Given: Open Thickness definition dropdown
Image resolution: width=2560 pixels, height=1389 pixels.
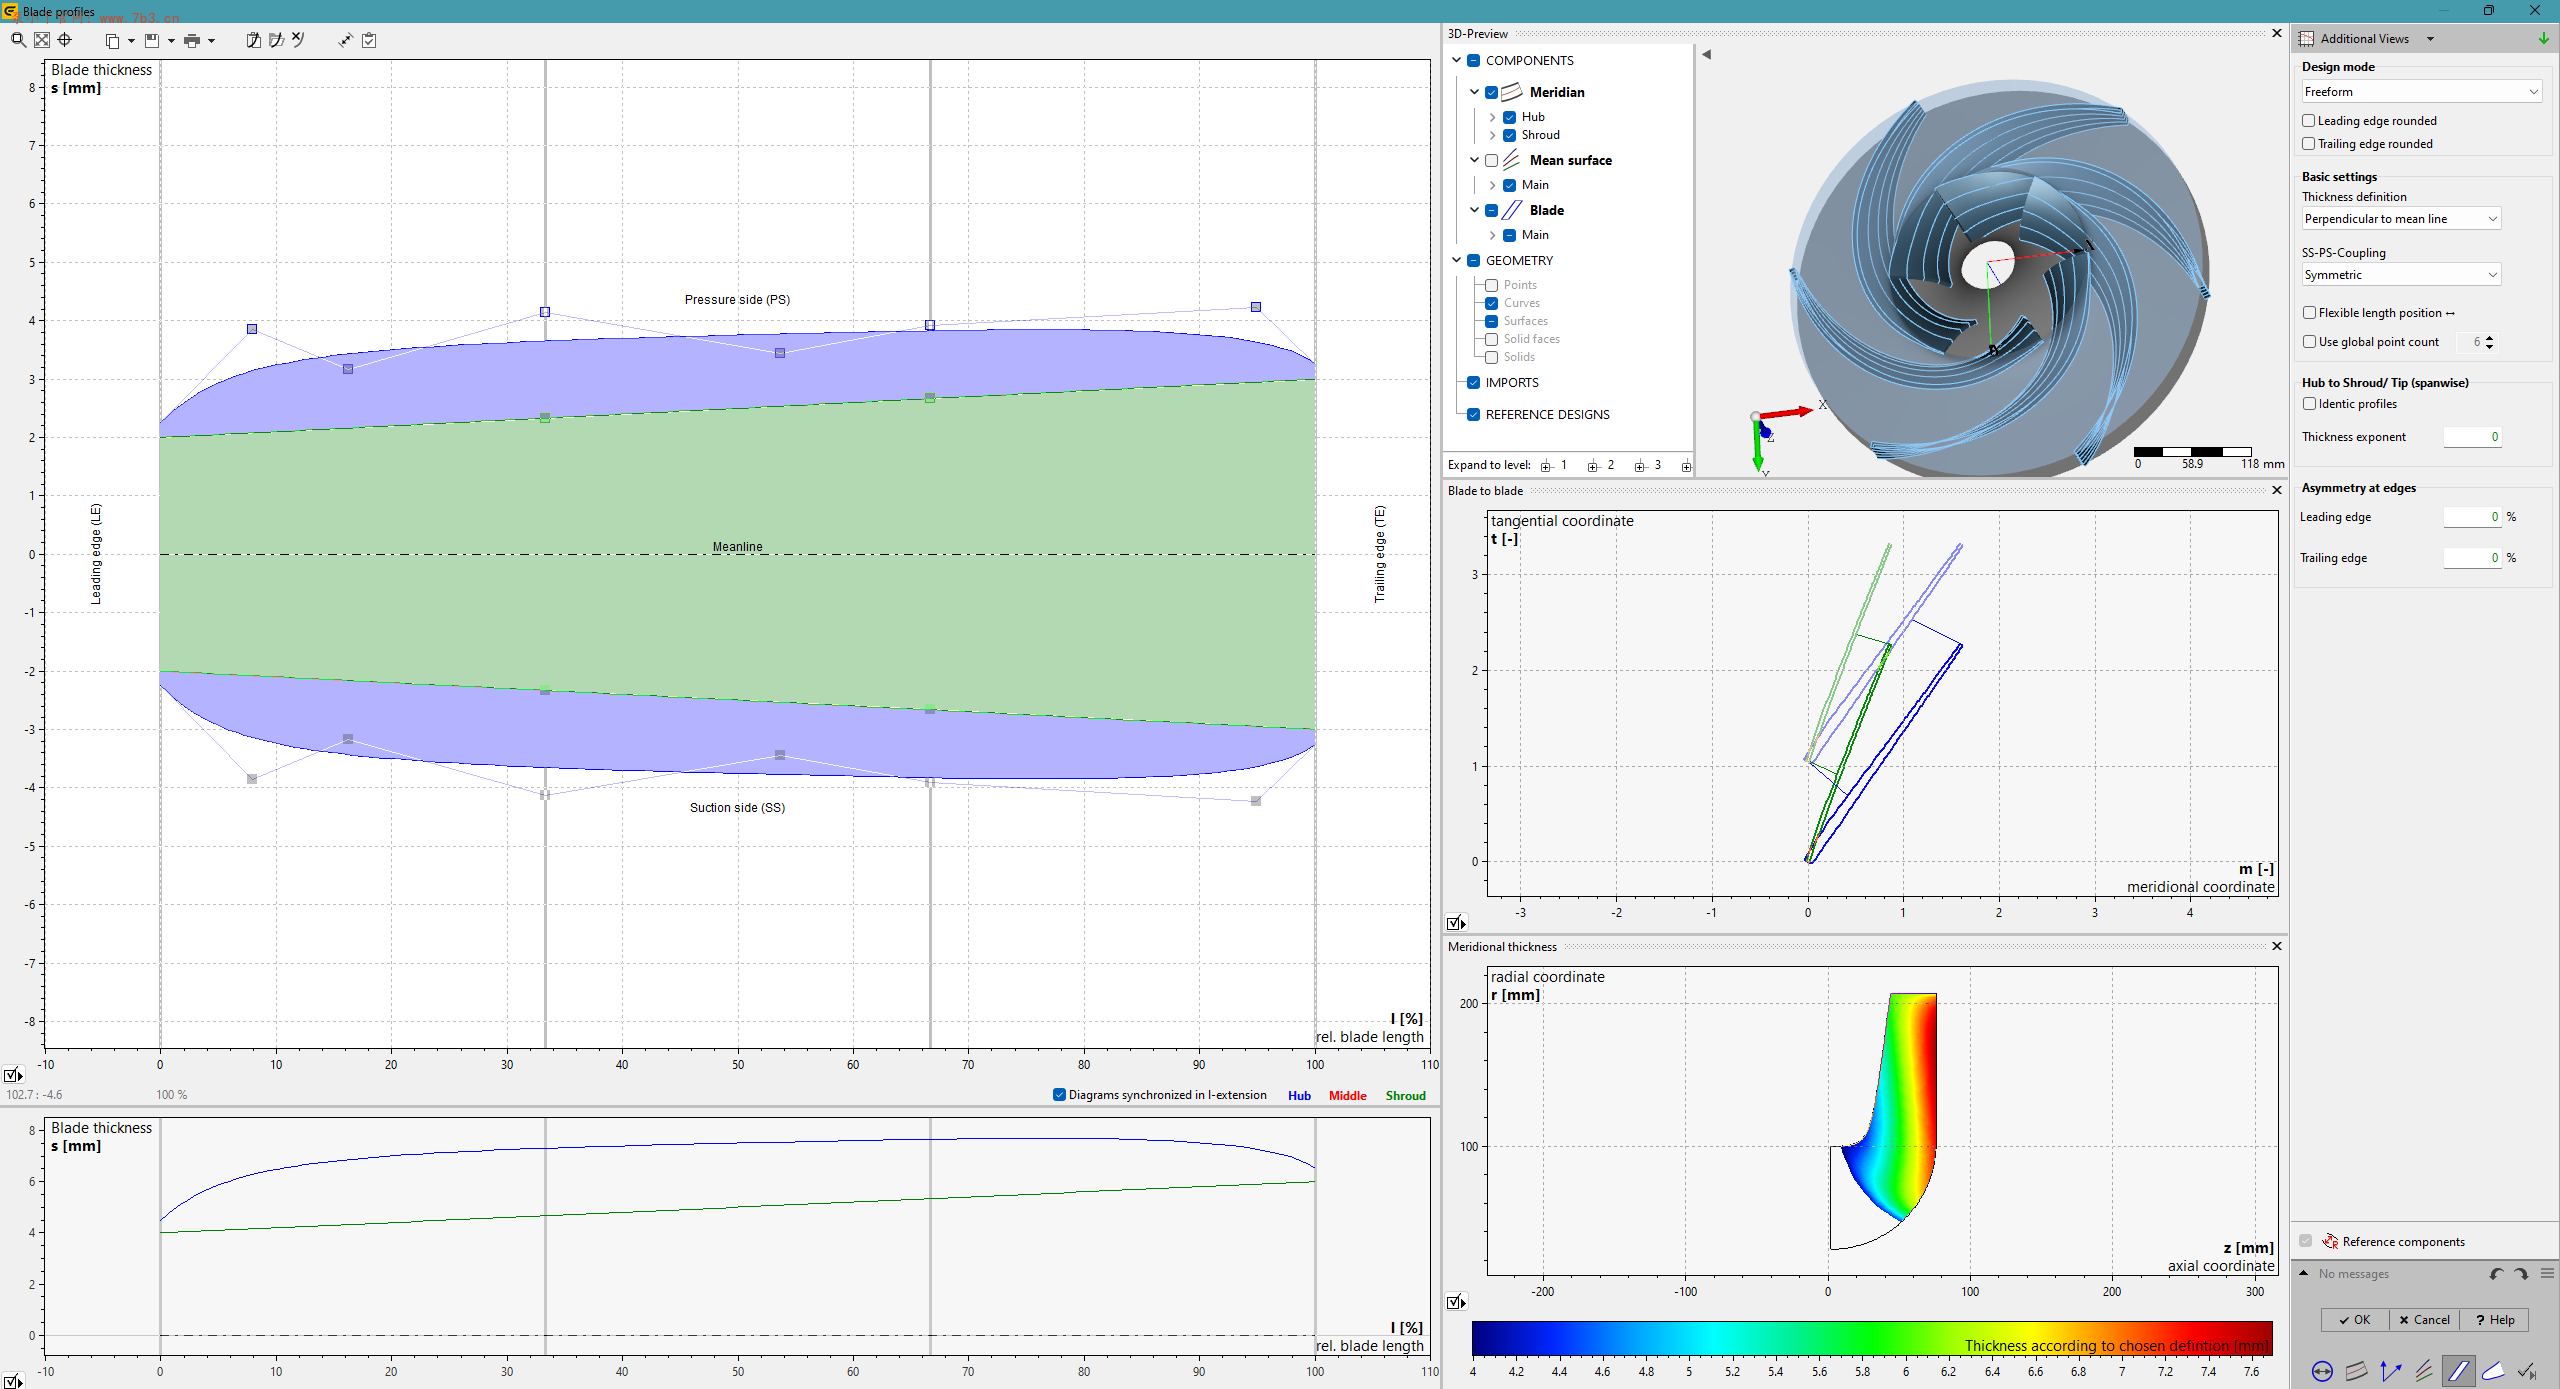Looking at the screenshot, I should [x=2401, y=218].
